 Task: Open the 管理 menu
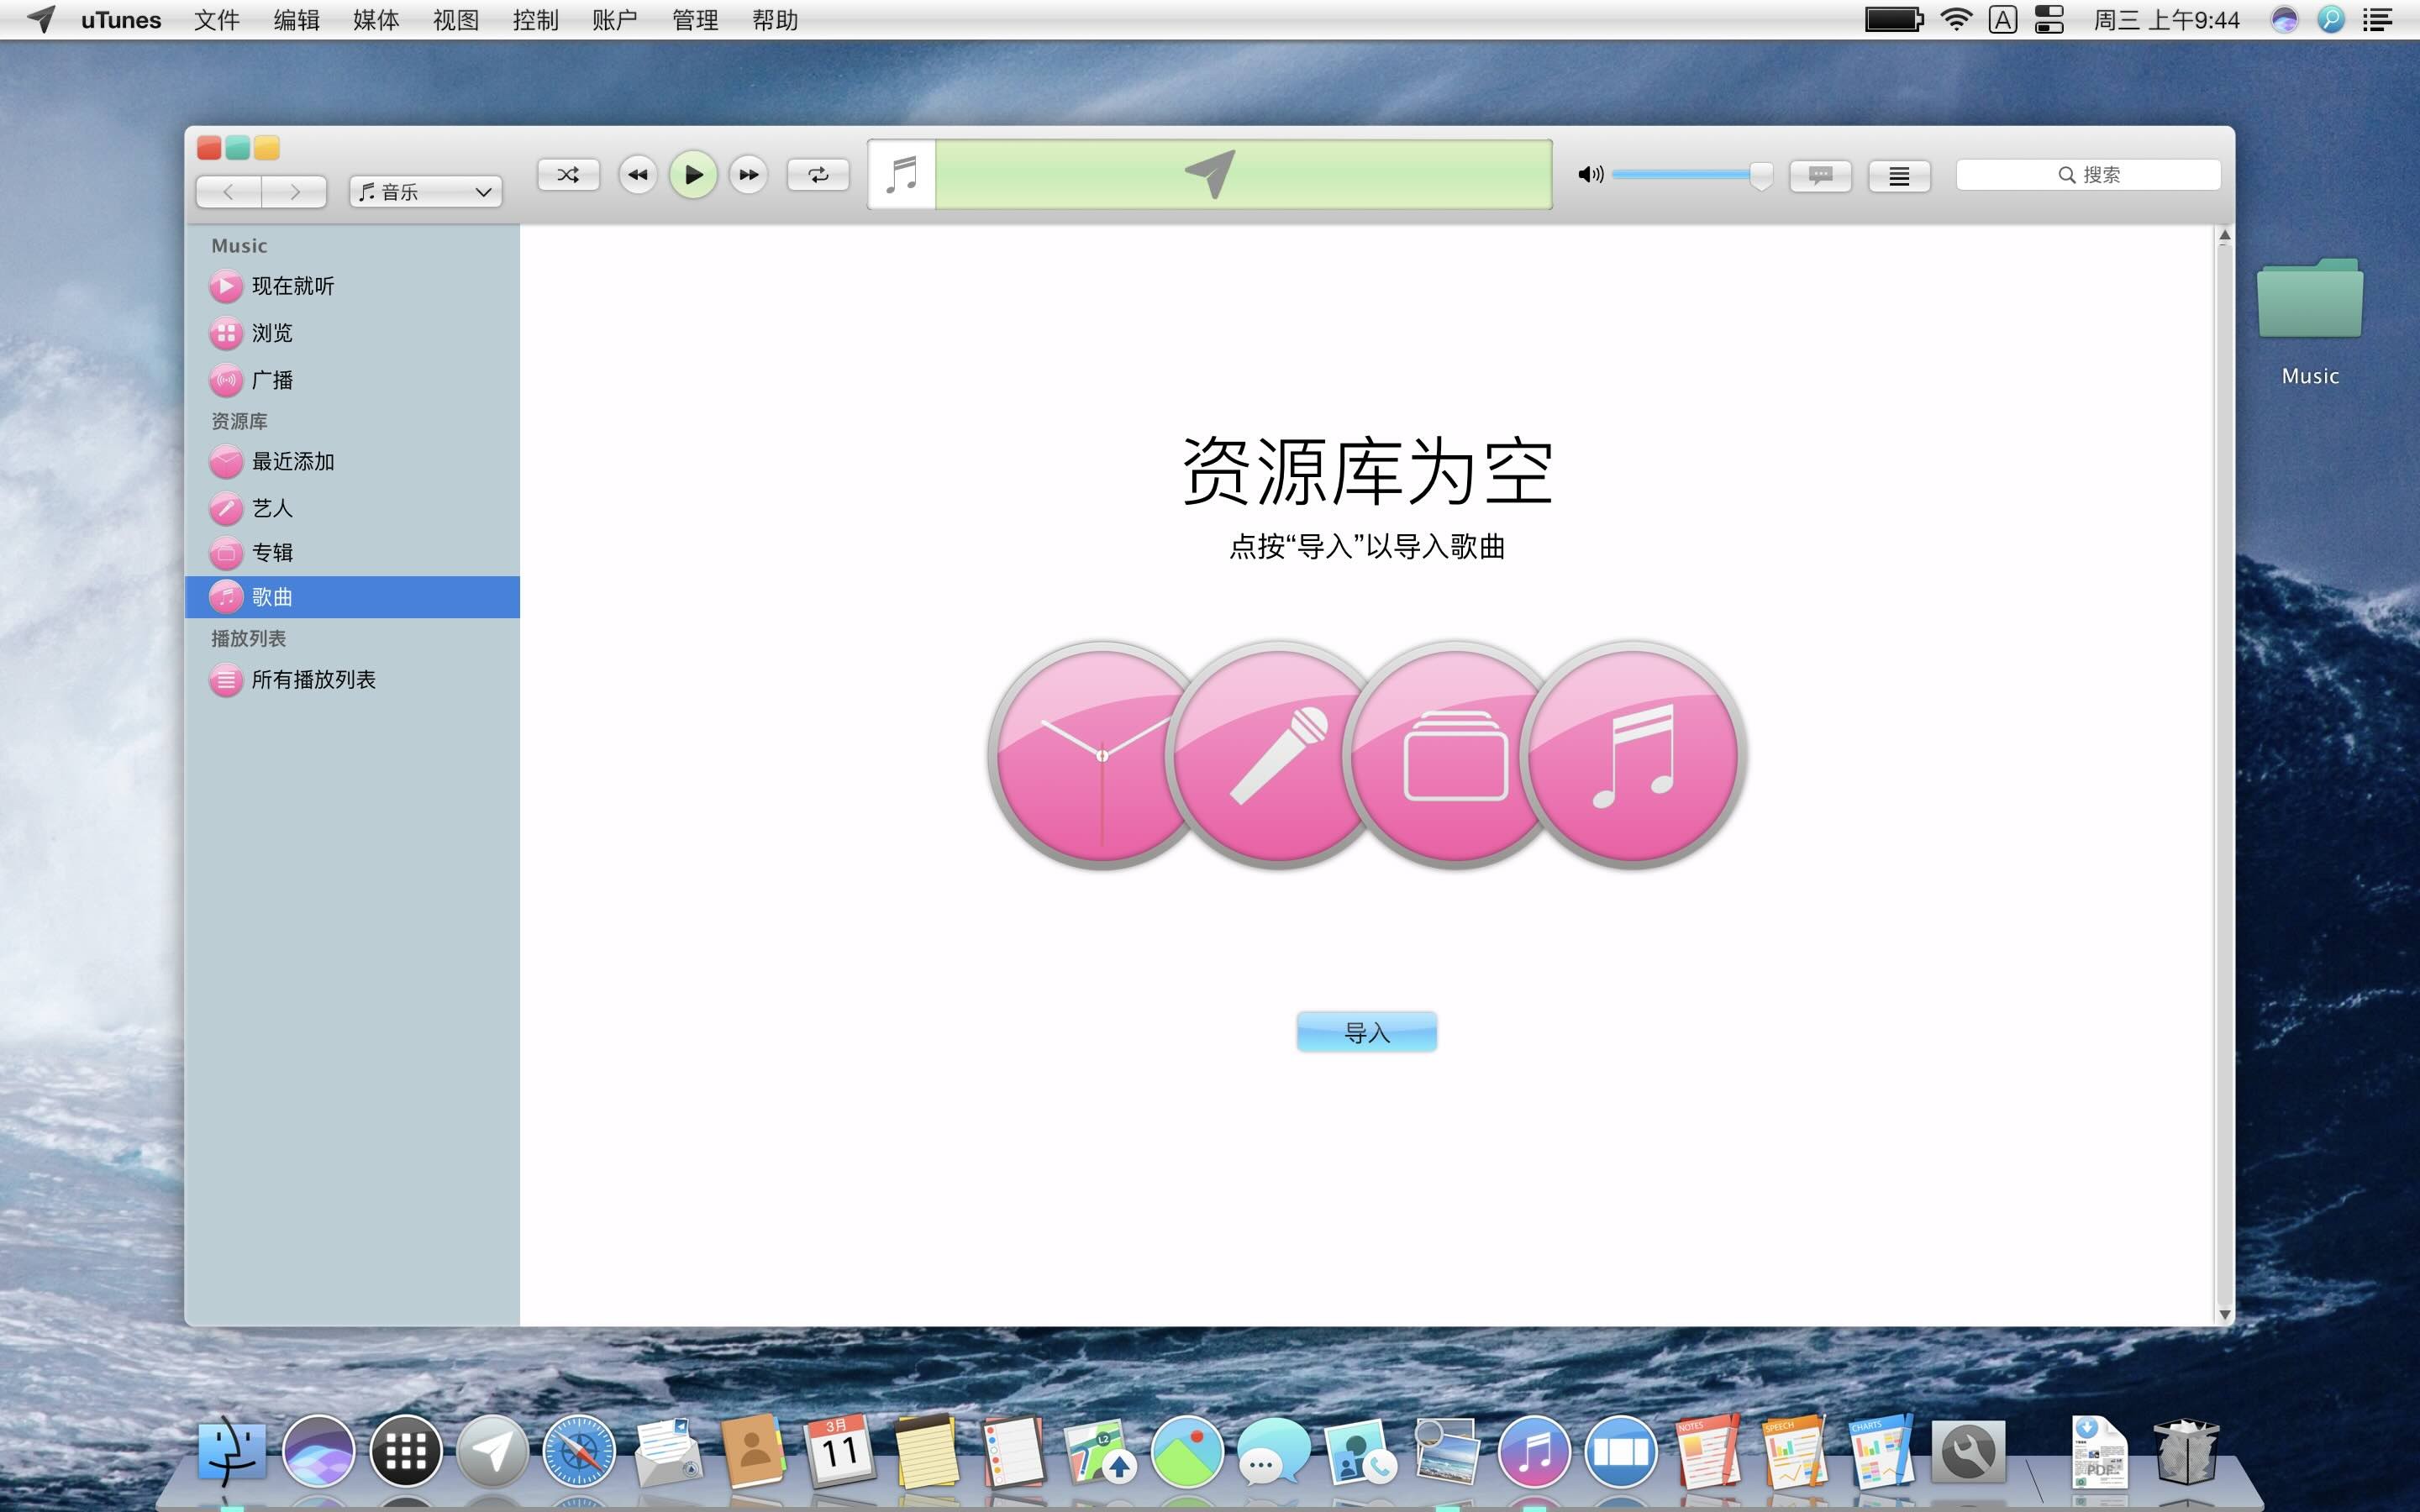point(695,20)
